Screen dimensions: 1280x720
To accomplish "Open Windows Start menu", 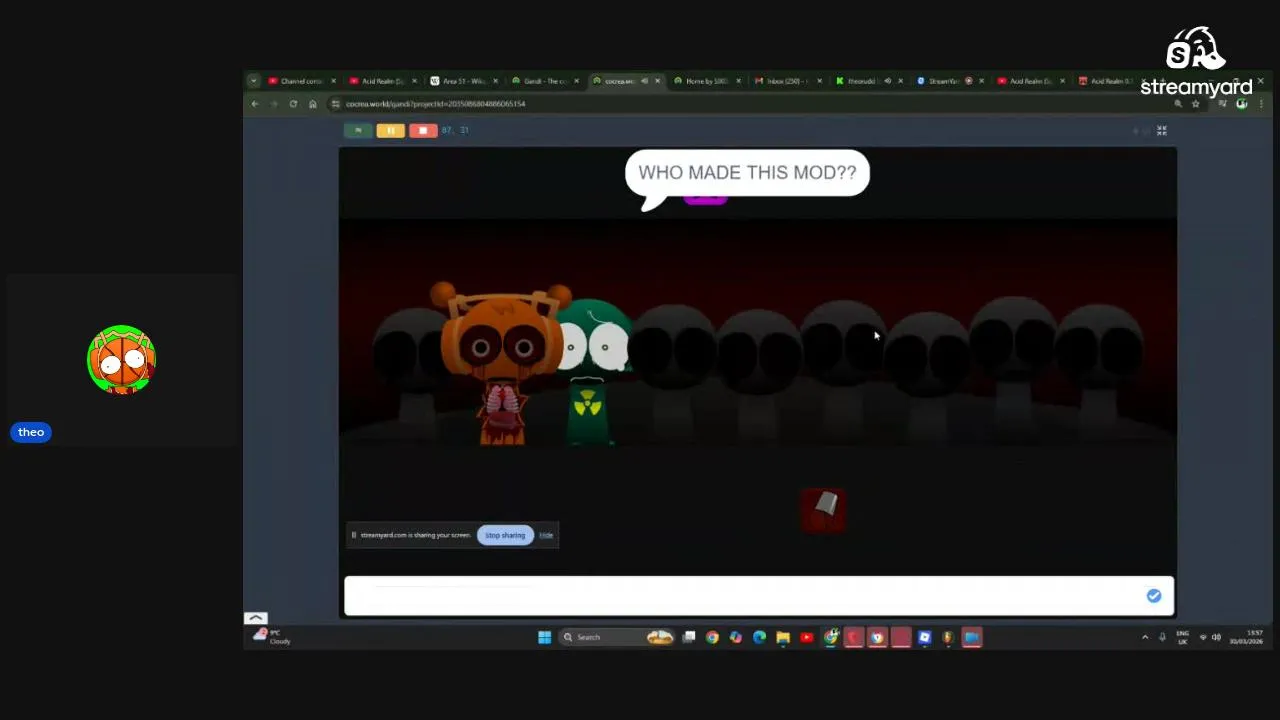I will tap(544, 637).
